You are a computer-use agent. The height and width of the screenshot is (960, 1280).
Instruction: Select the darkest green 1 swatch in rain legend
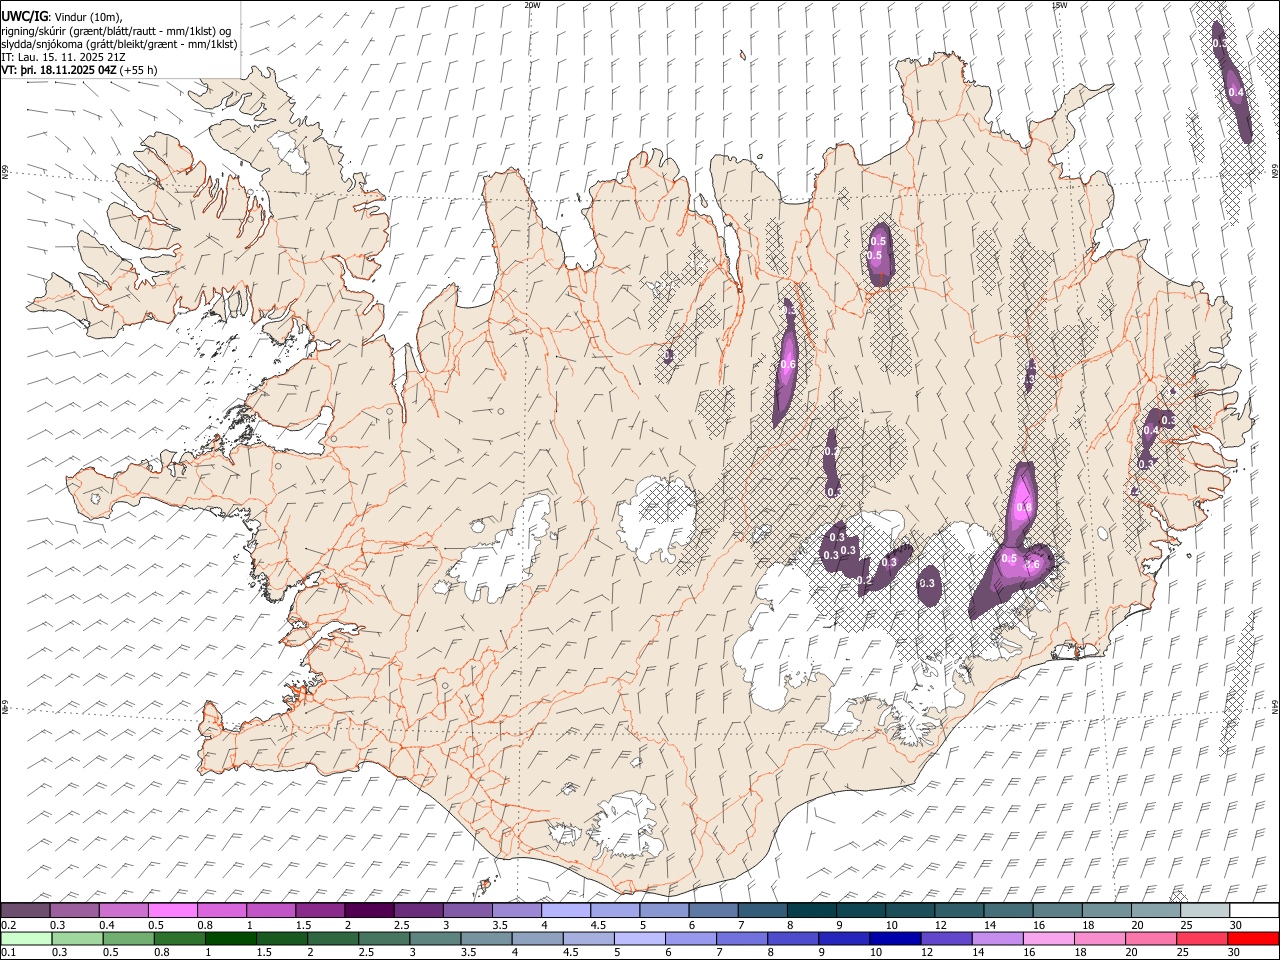point(230,938)
